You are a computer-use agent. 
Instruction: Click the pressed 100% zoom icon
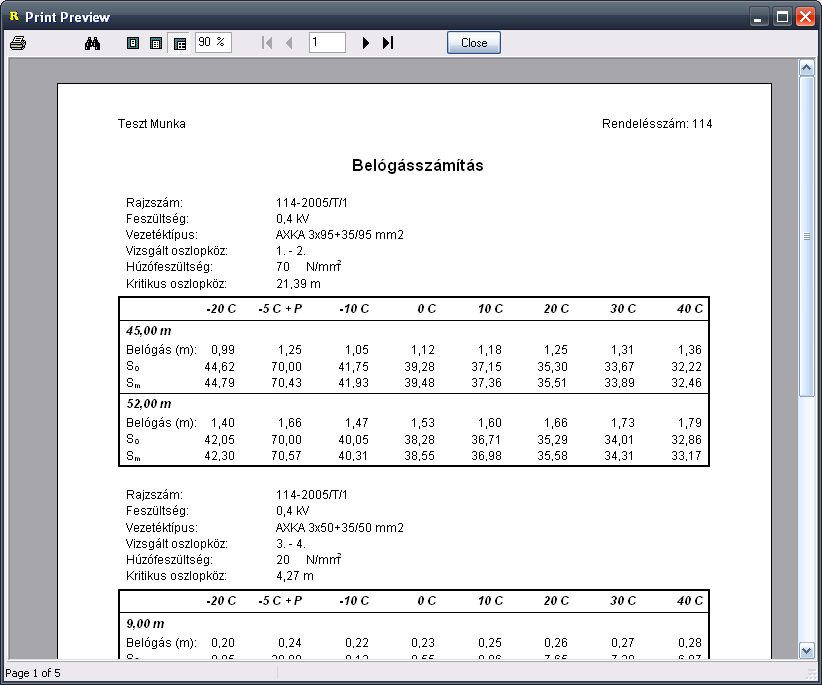click(x=180, y=43)
